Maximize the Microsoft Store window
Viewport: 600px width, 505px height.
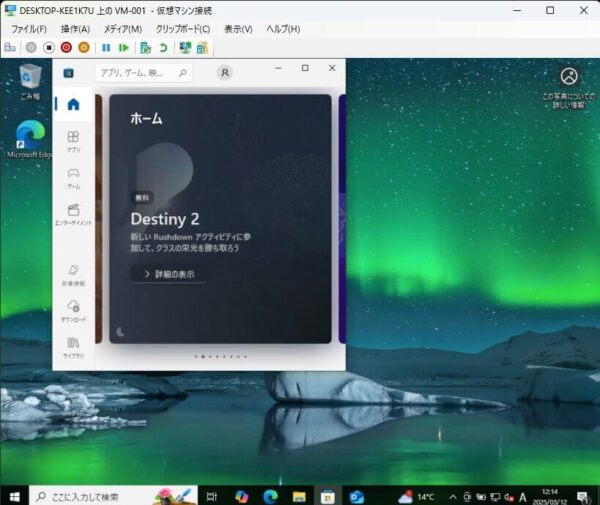click(305, 68)
